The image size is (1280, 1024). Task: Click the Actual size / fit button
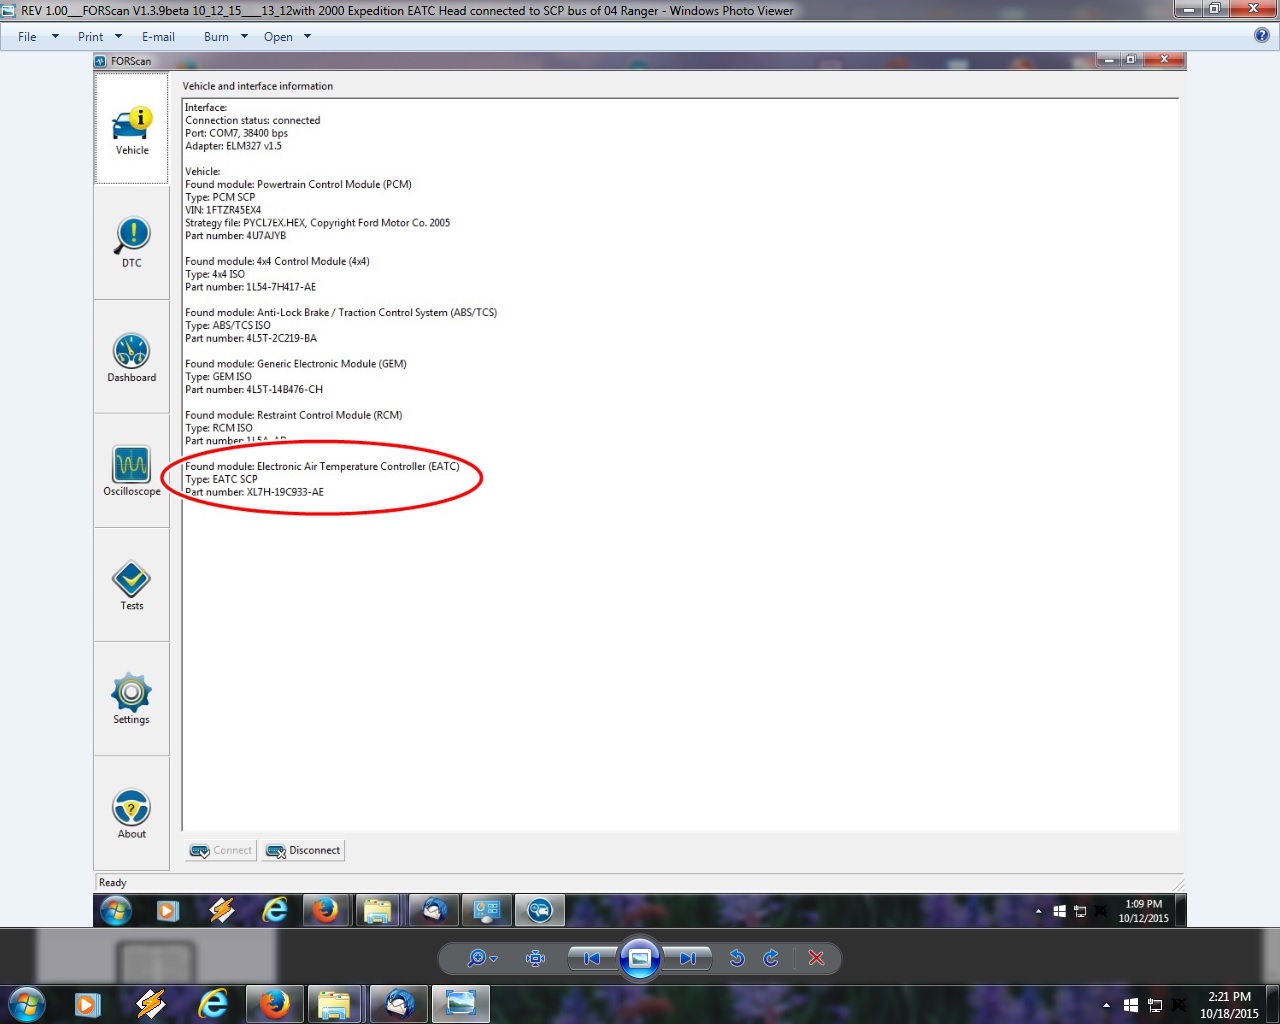point(536,958)
